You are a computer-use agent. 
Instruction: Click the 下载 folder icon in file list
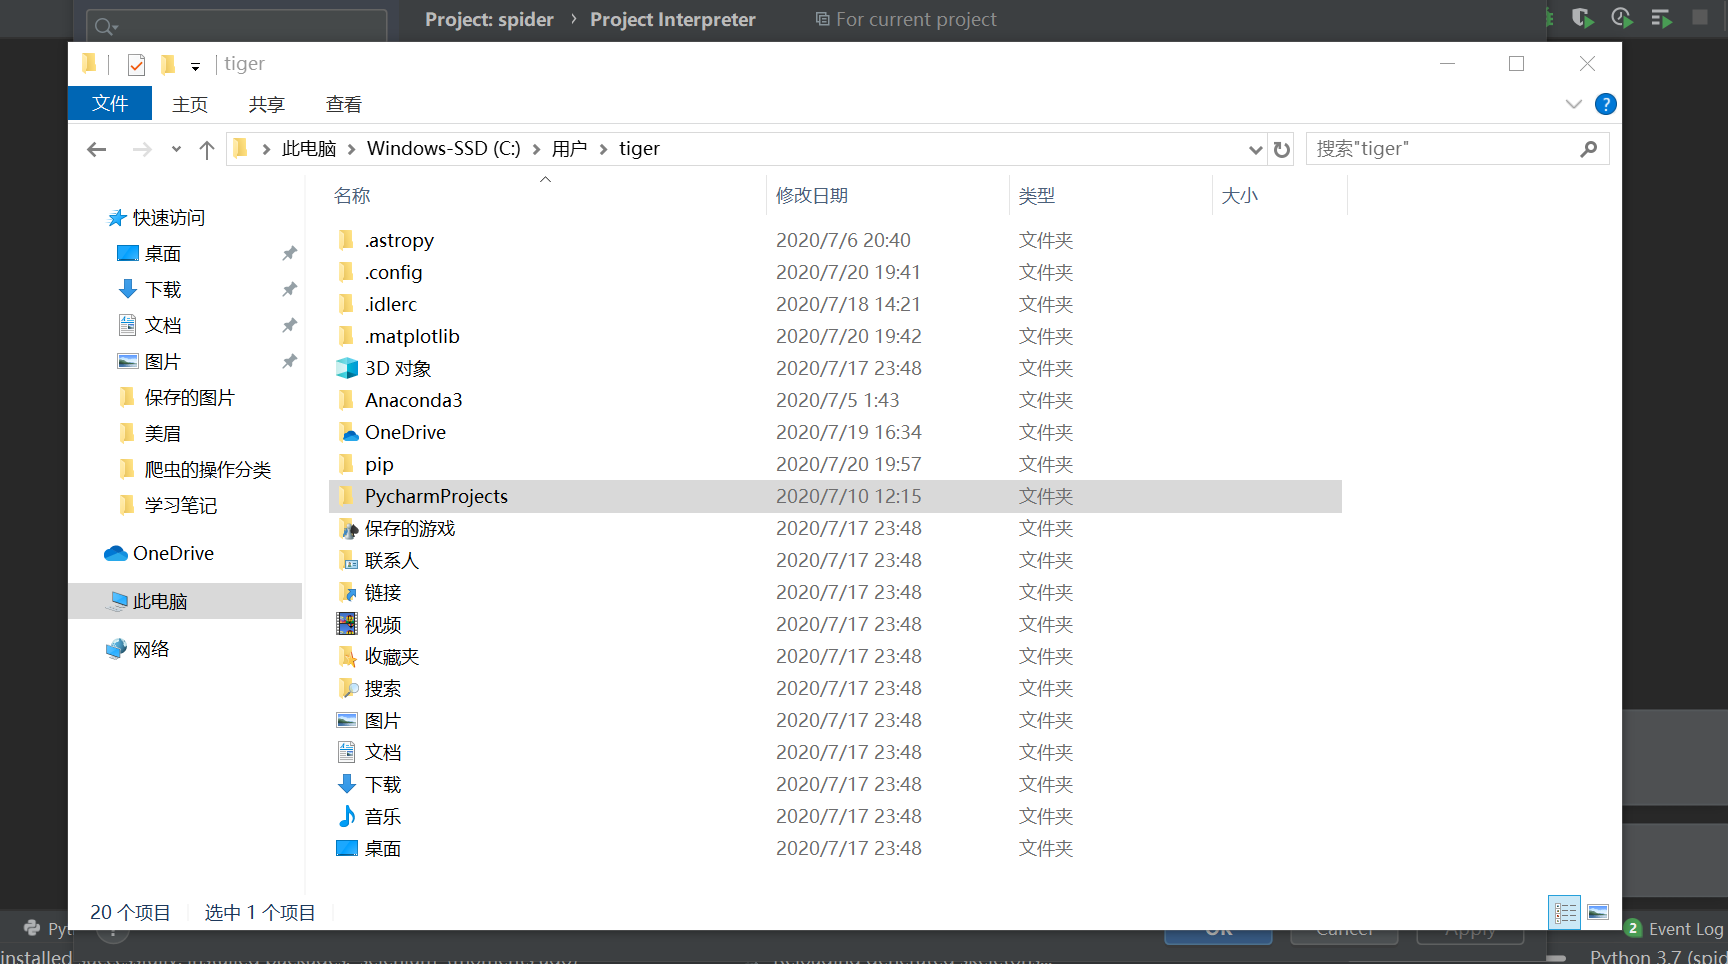click(x=347, y=784)
